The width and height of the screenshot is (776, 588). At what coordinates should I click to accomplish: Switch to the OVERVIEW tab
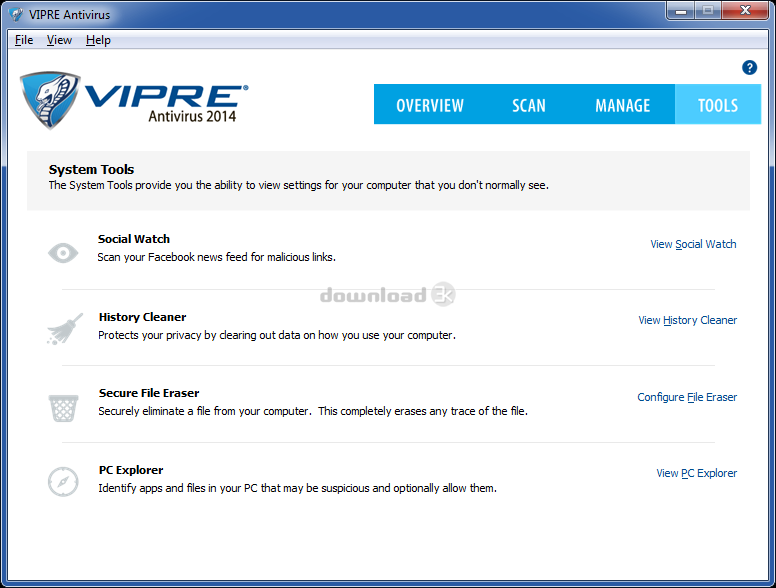pyautogui.click(x=430, y=105)
